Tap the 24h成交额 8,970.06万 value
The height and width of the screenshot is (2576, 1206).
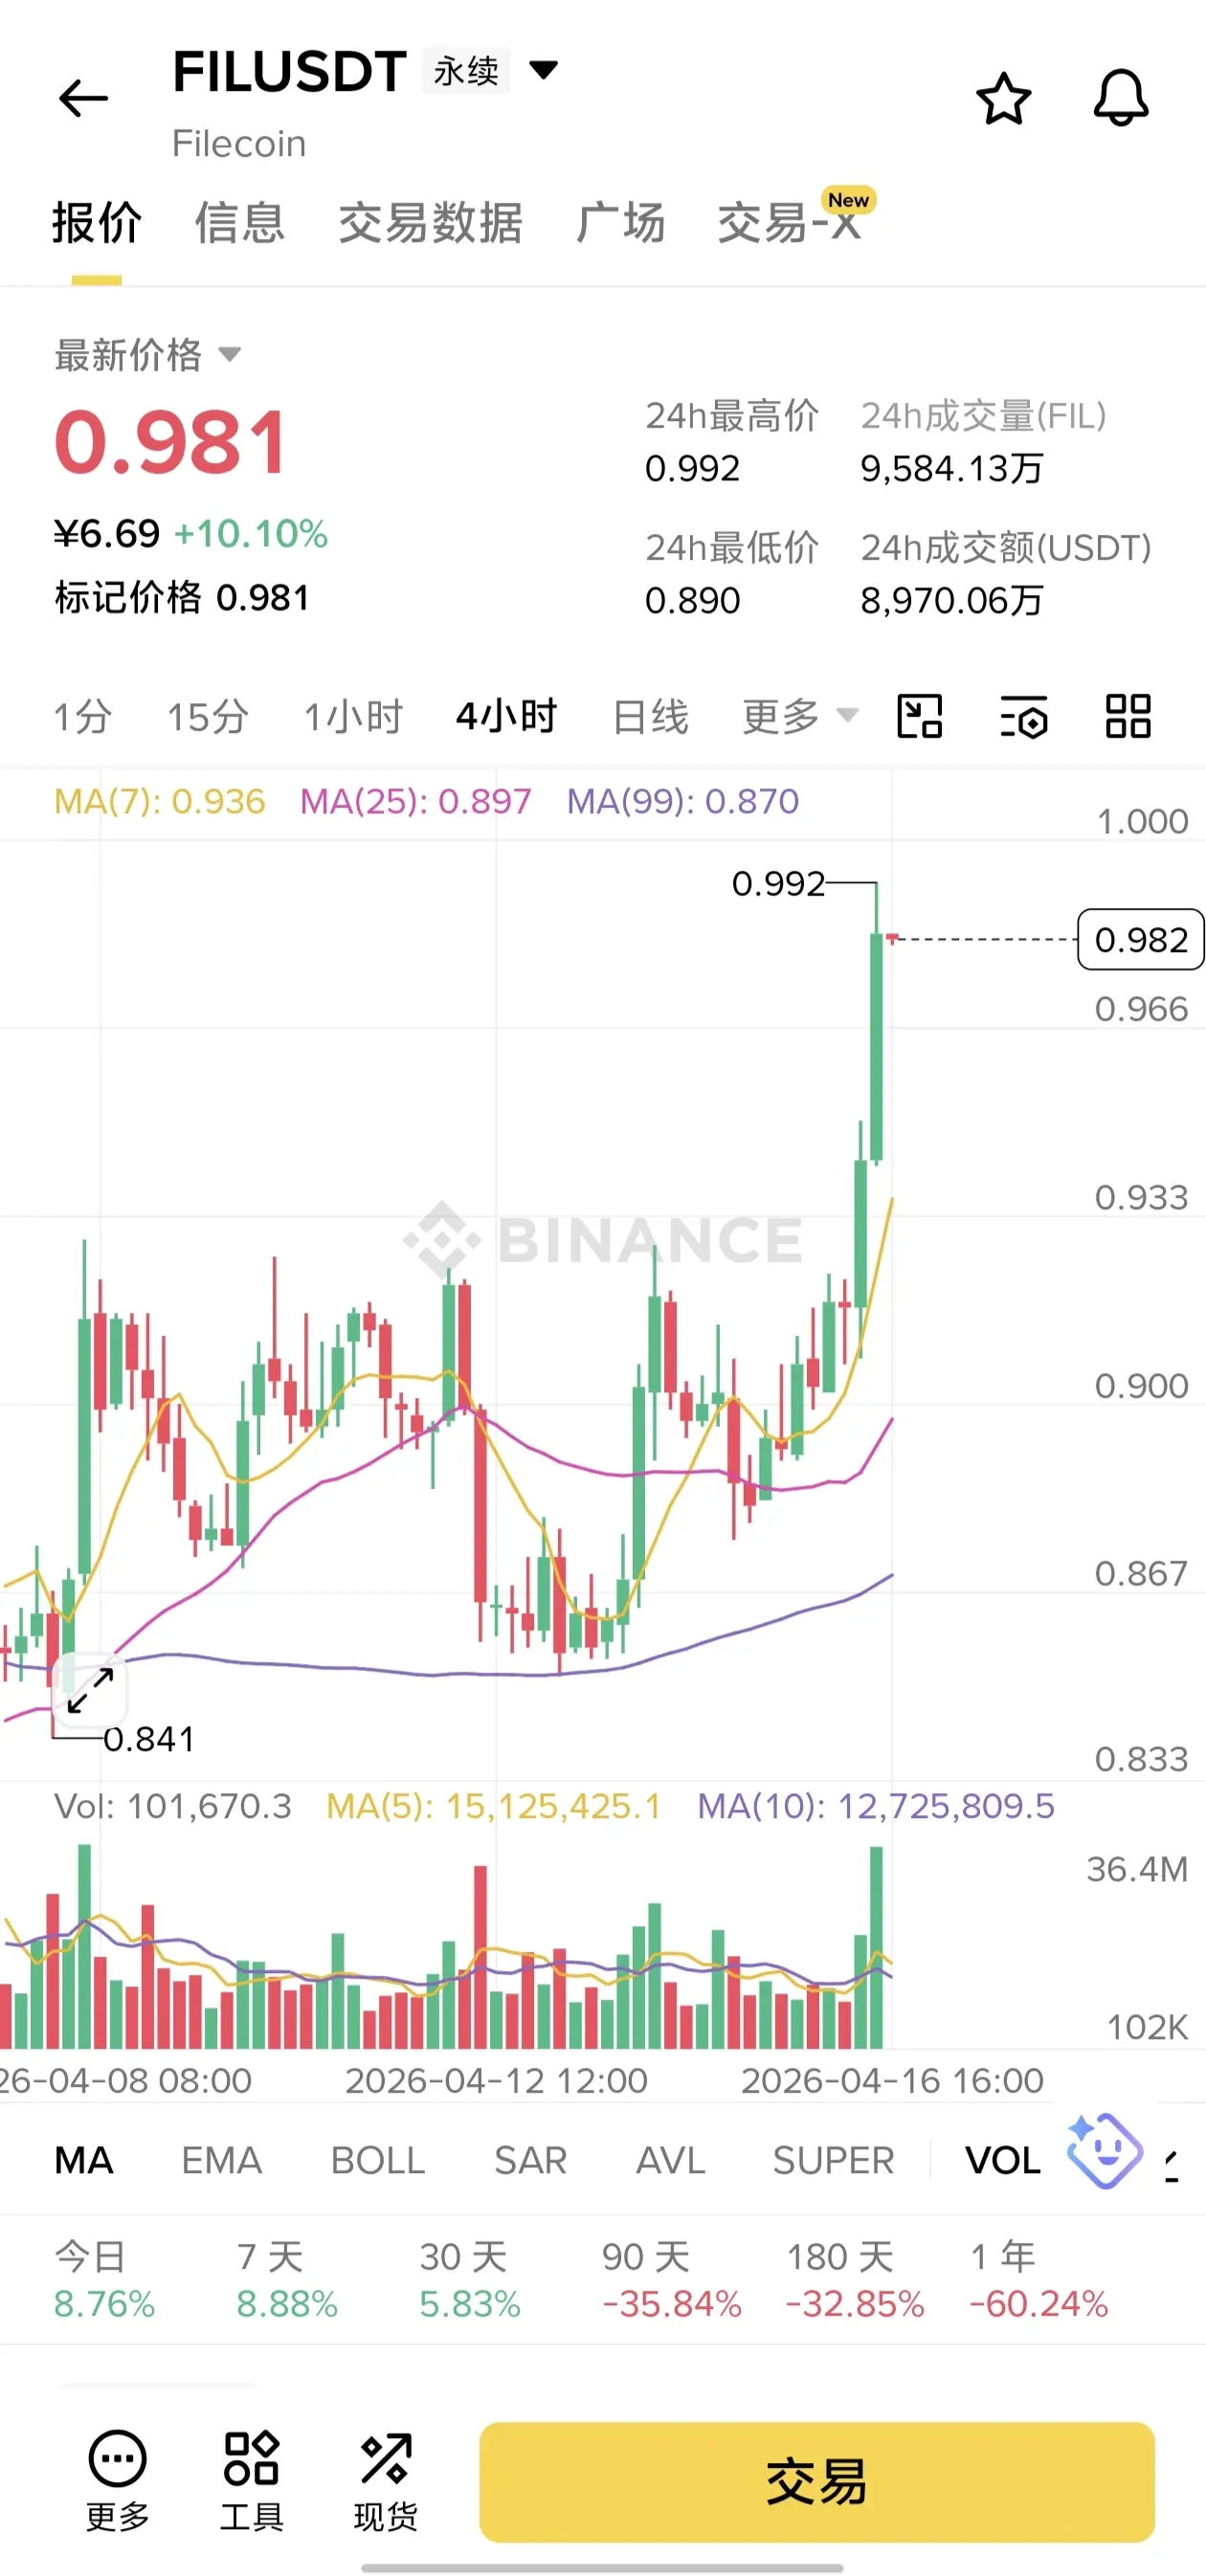click(x=952, y=600)
